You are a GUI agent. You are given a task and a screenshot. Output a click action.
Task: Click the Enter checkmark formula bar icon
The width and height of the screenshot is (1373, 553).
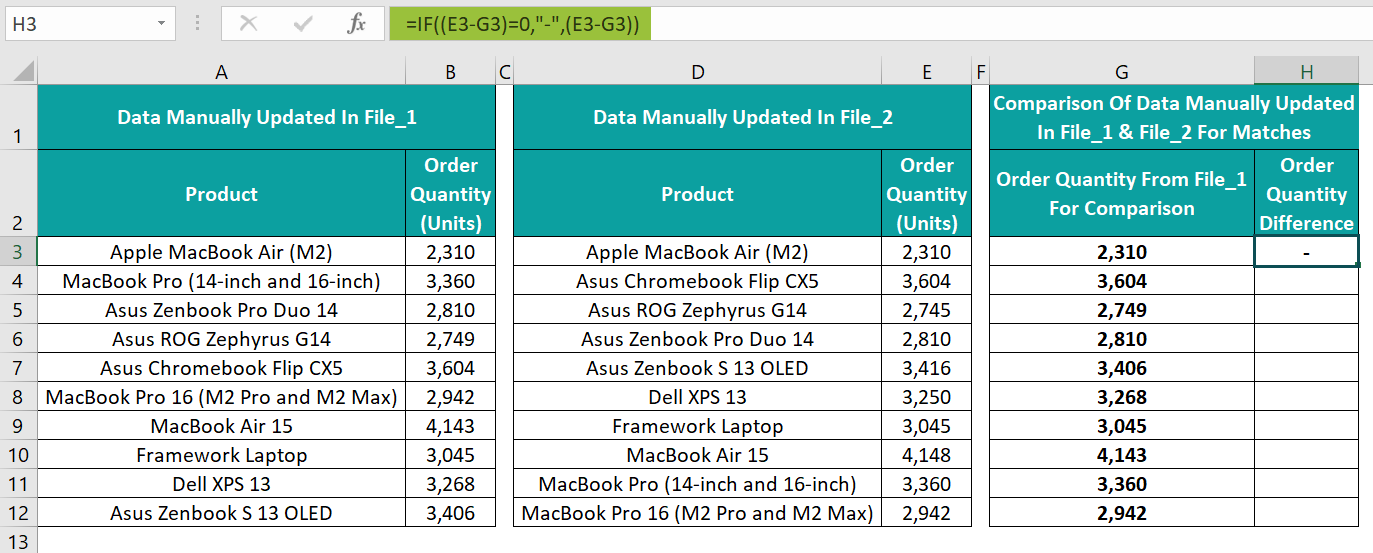[x=303, y=23]
